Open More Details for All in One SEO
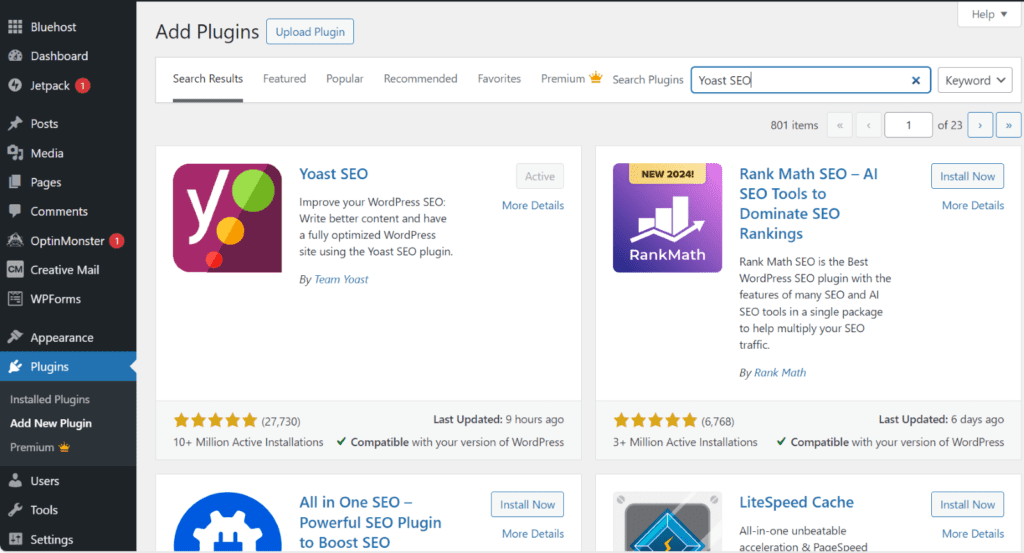Screen dimensions: 1024x553 tap(533, 533)
